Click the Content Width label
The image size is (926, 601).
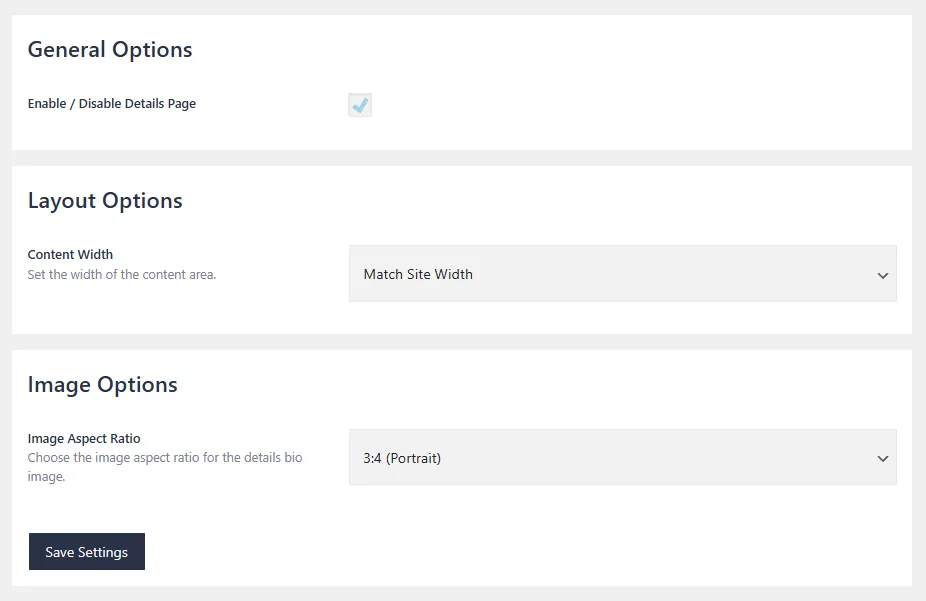[70, 254]
